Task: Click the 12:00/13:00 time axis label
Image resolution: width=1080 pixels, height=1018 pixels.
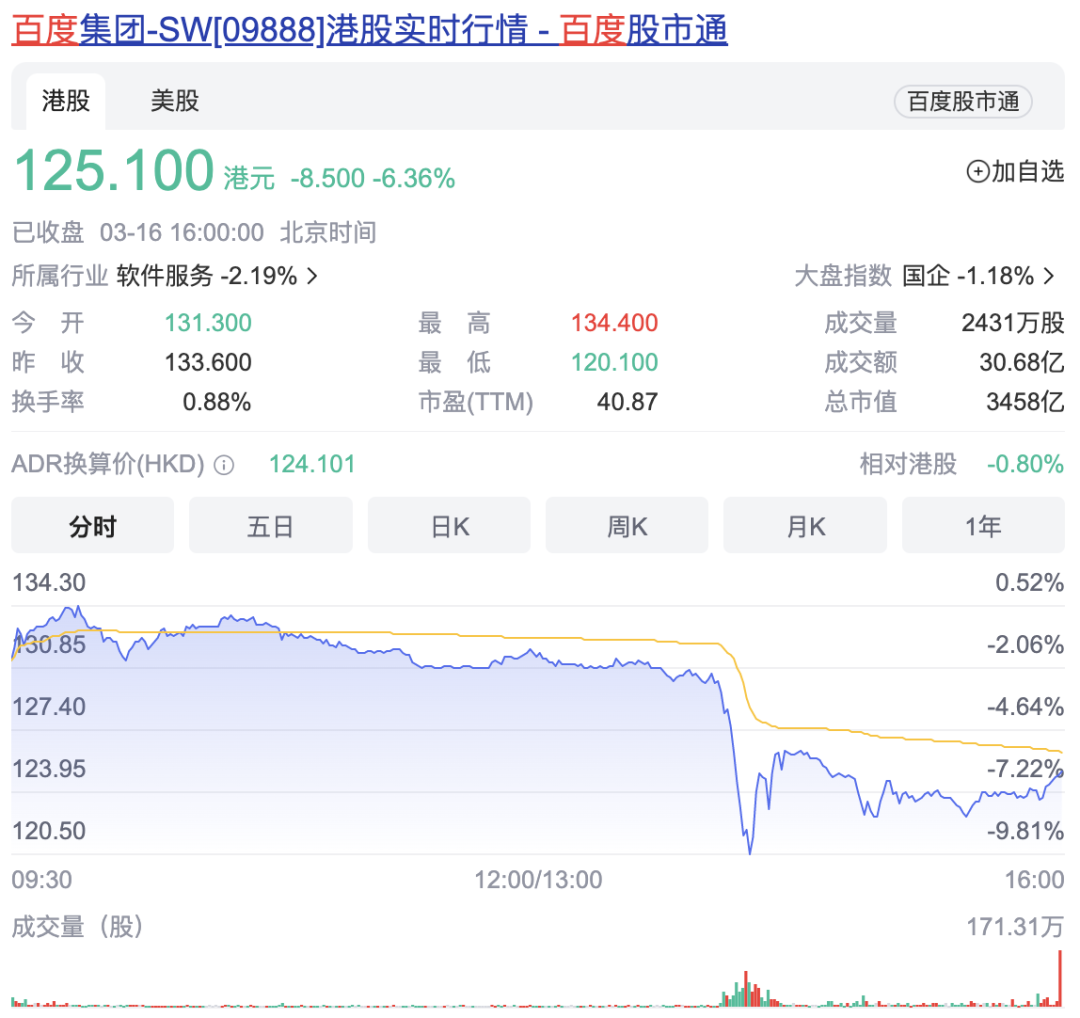Action: (x=538, y=880)
